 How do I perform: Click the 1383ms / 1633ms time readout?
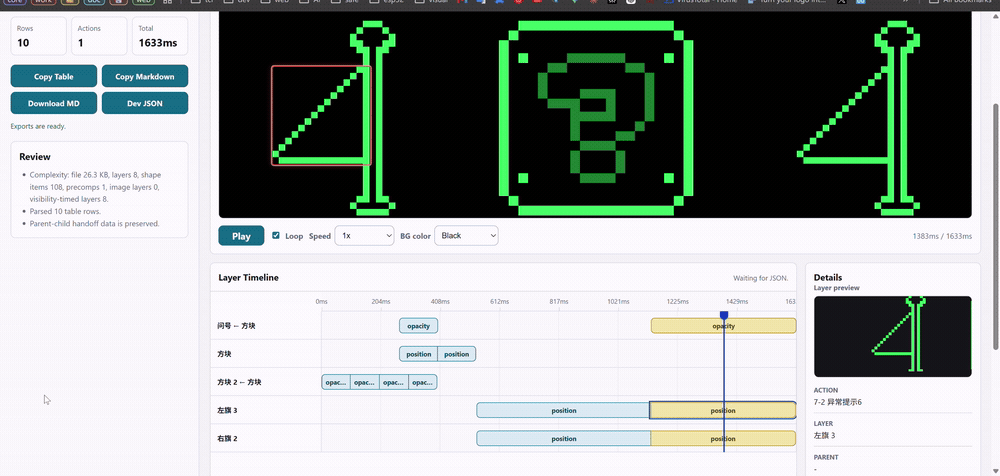tap(942, 236)
